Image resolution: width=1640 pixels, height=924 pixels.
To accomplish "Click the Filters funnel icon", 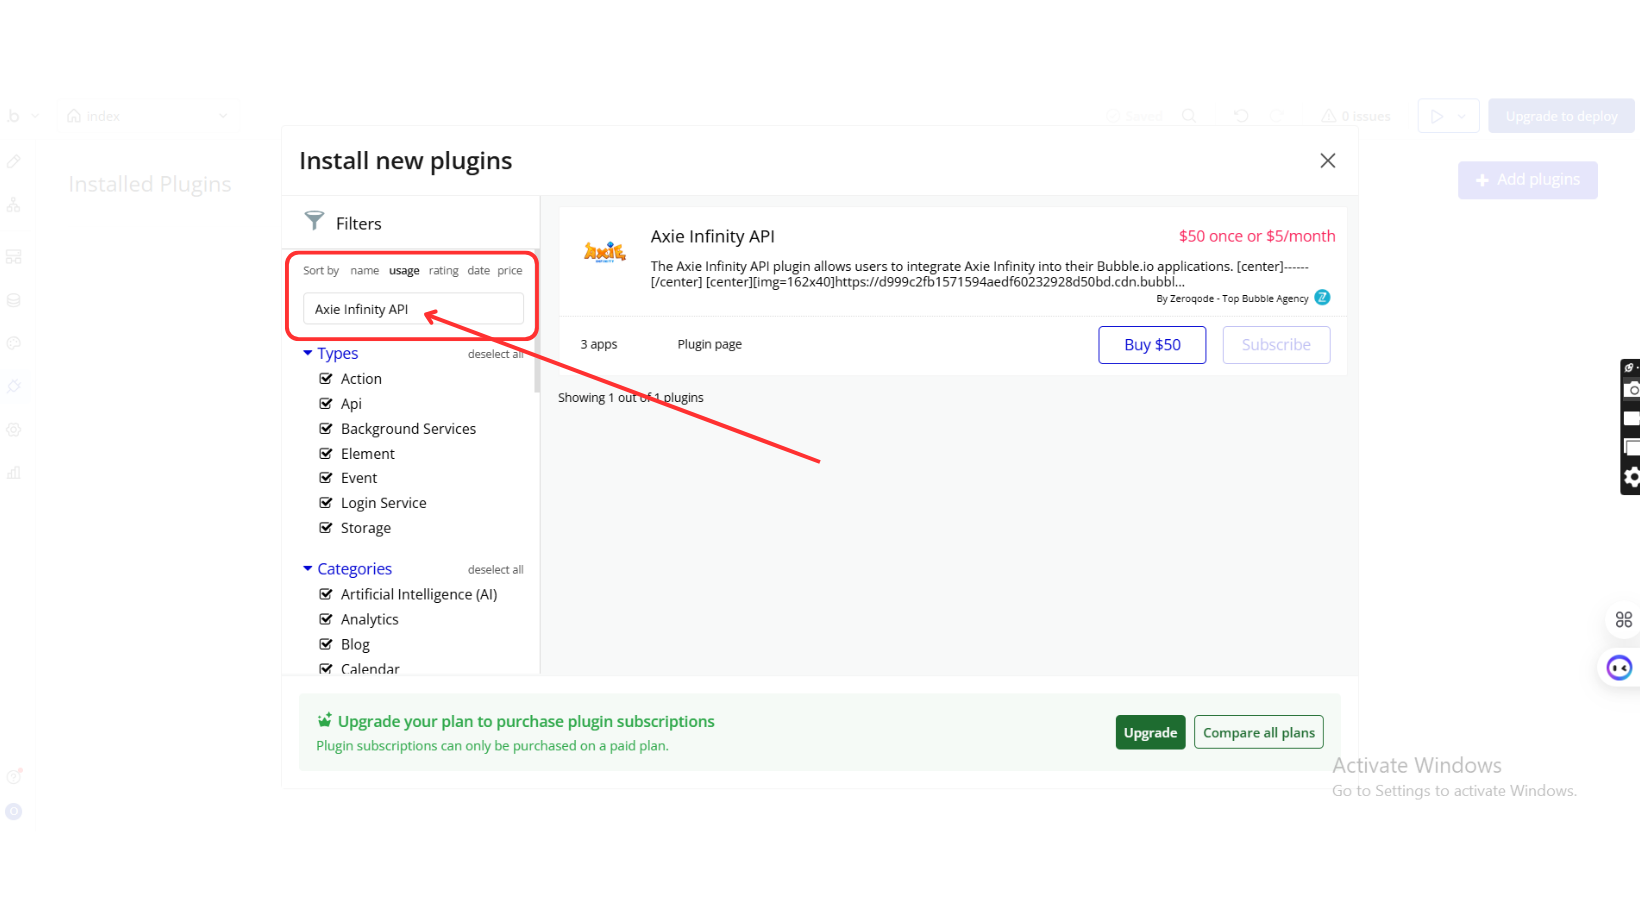I will (314, 221).
